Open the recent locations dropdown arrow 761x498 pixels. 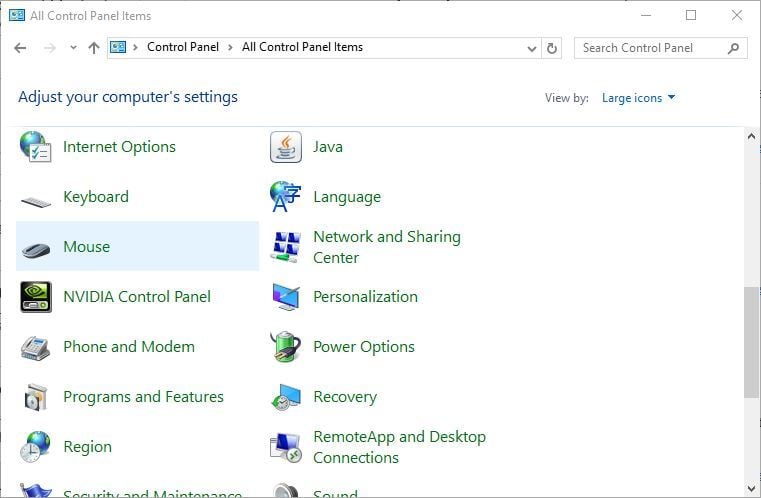[x=73, y=48]
